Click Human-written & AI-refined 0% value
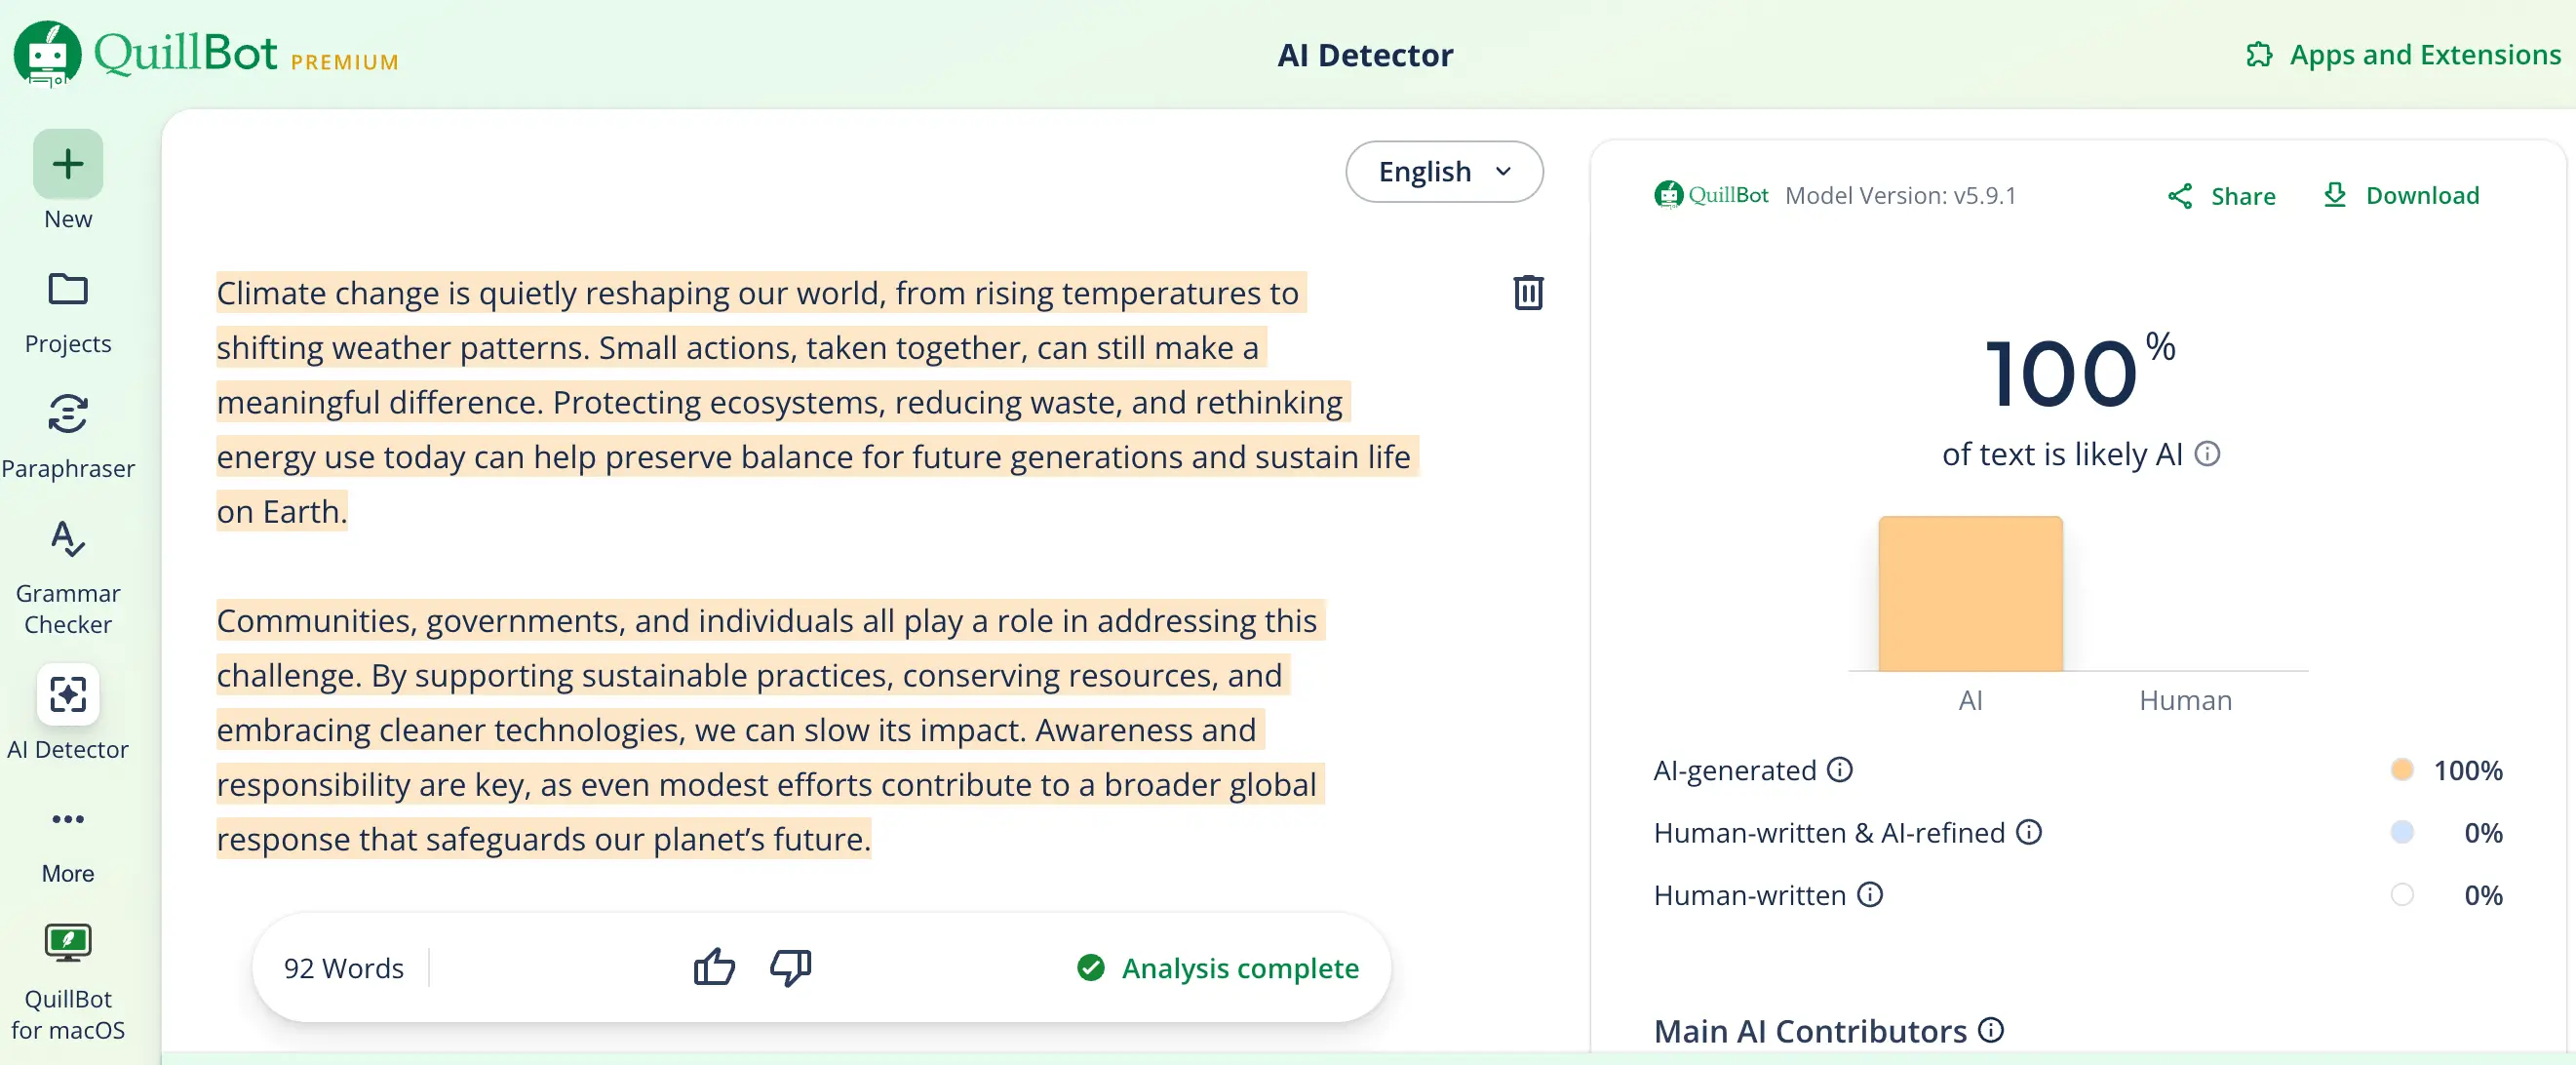The image size is (2576, 1065). pyautogui.click(x=2482, y=832)
